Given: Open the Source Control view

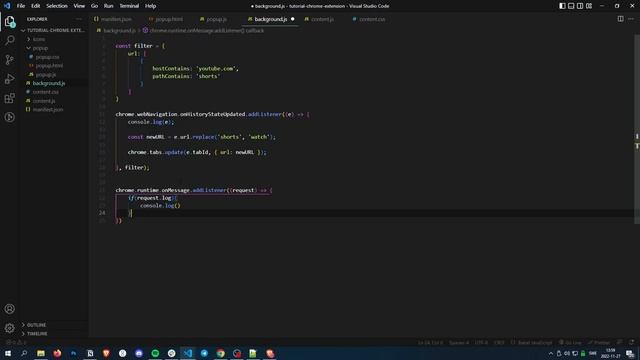Looking at the screenshot, I should pos(10,60).
